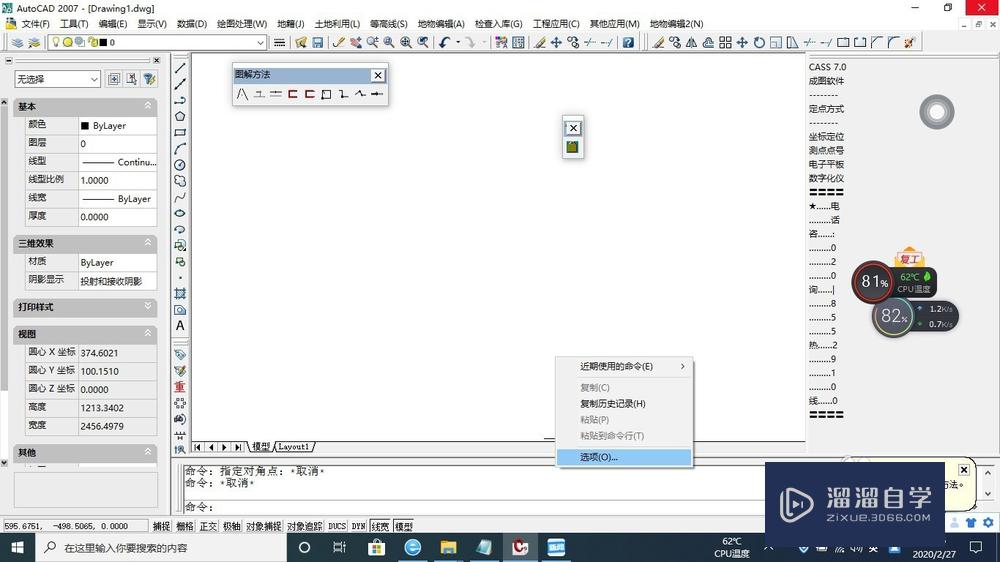Click the command line input field
This screenshot has width=1000, height=562.
point(472,507)
